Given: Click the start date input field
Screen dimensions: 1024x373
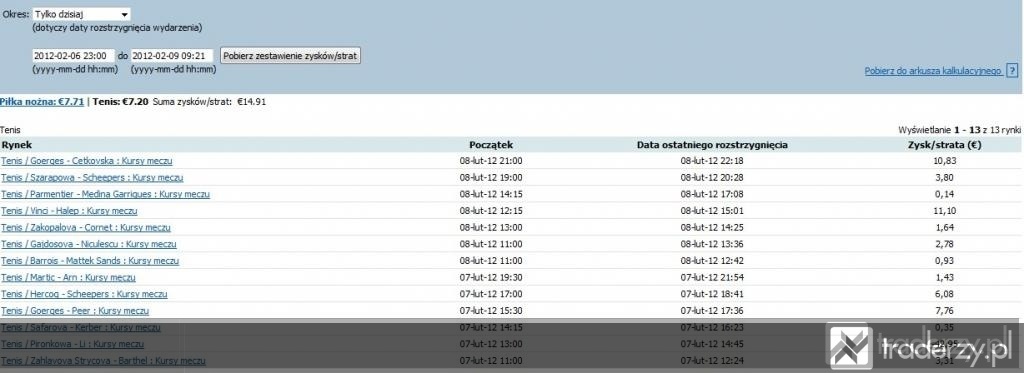Looking at the screenshot, I should (73, 56).
